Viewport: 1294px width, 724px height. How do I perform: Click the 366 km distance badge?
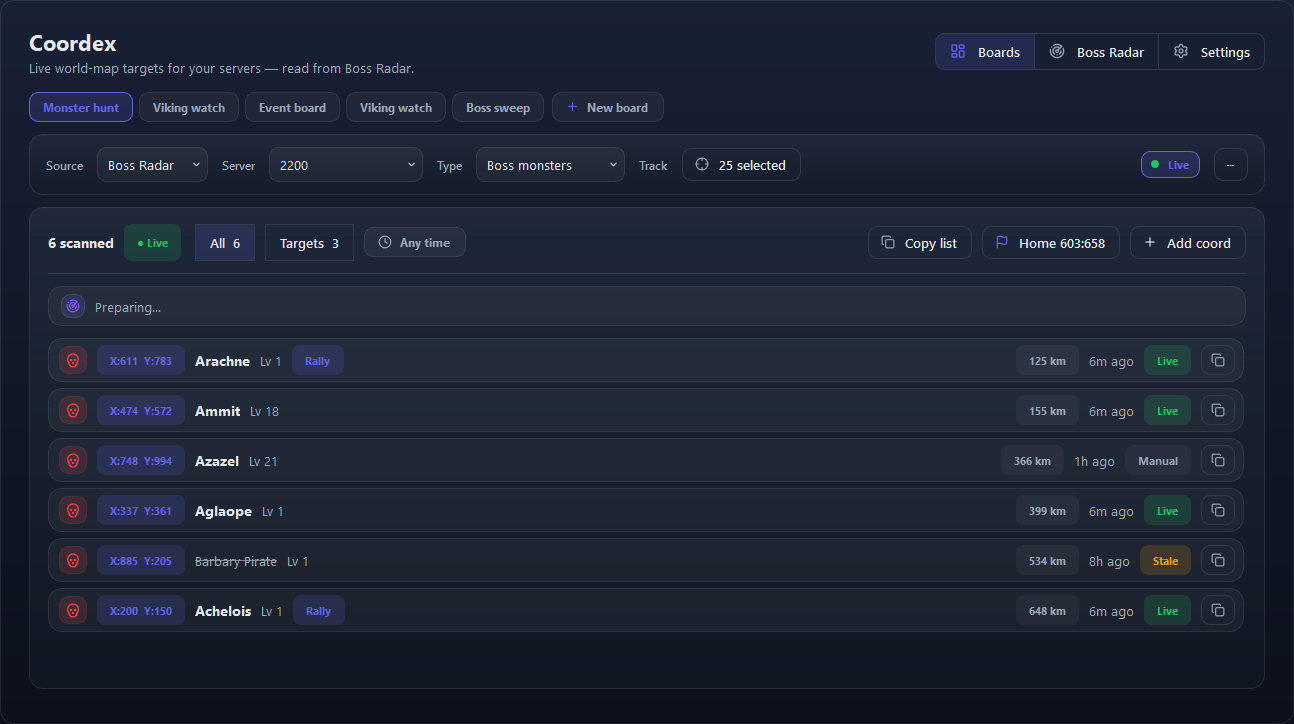pyautogui.click(x=1032, y=461)
